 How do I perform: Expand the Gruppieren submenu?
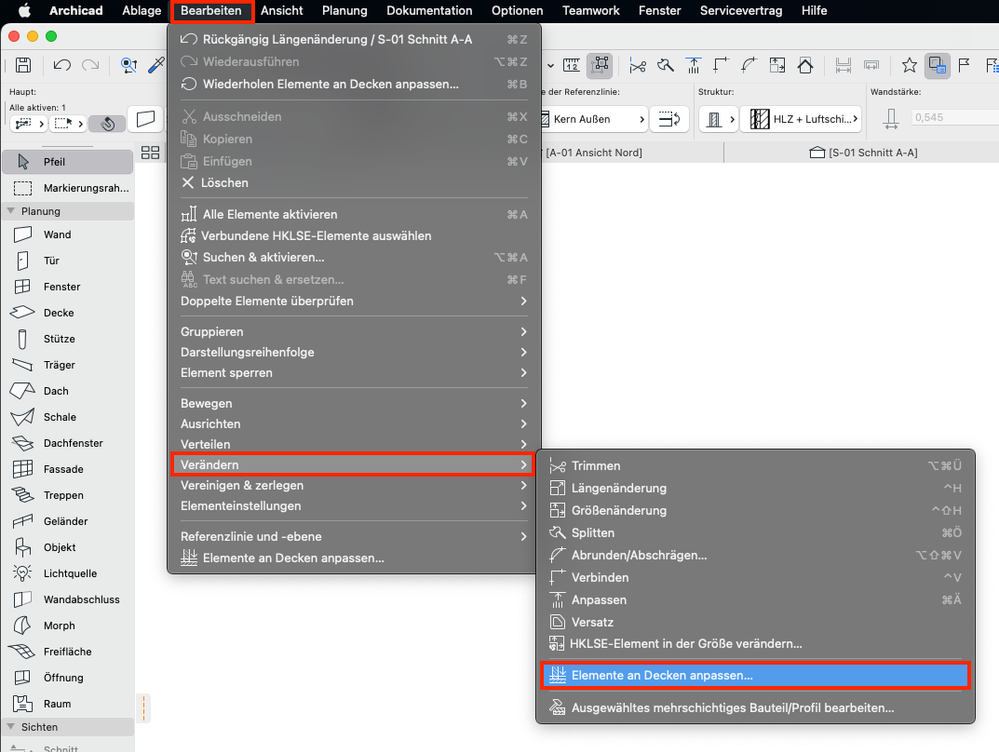(x=354, y=331)
